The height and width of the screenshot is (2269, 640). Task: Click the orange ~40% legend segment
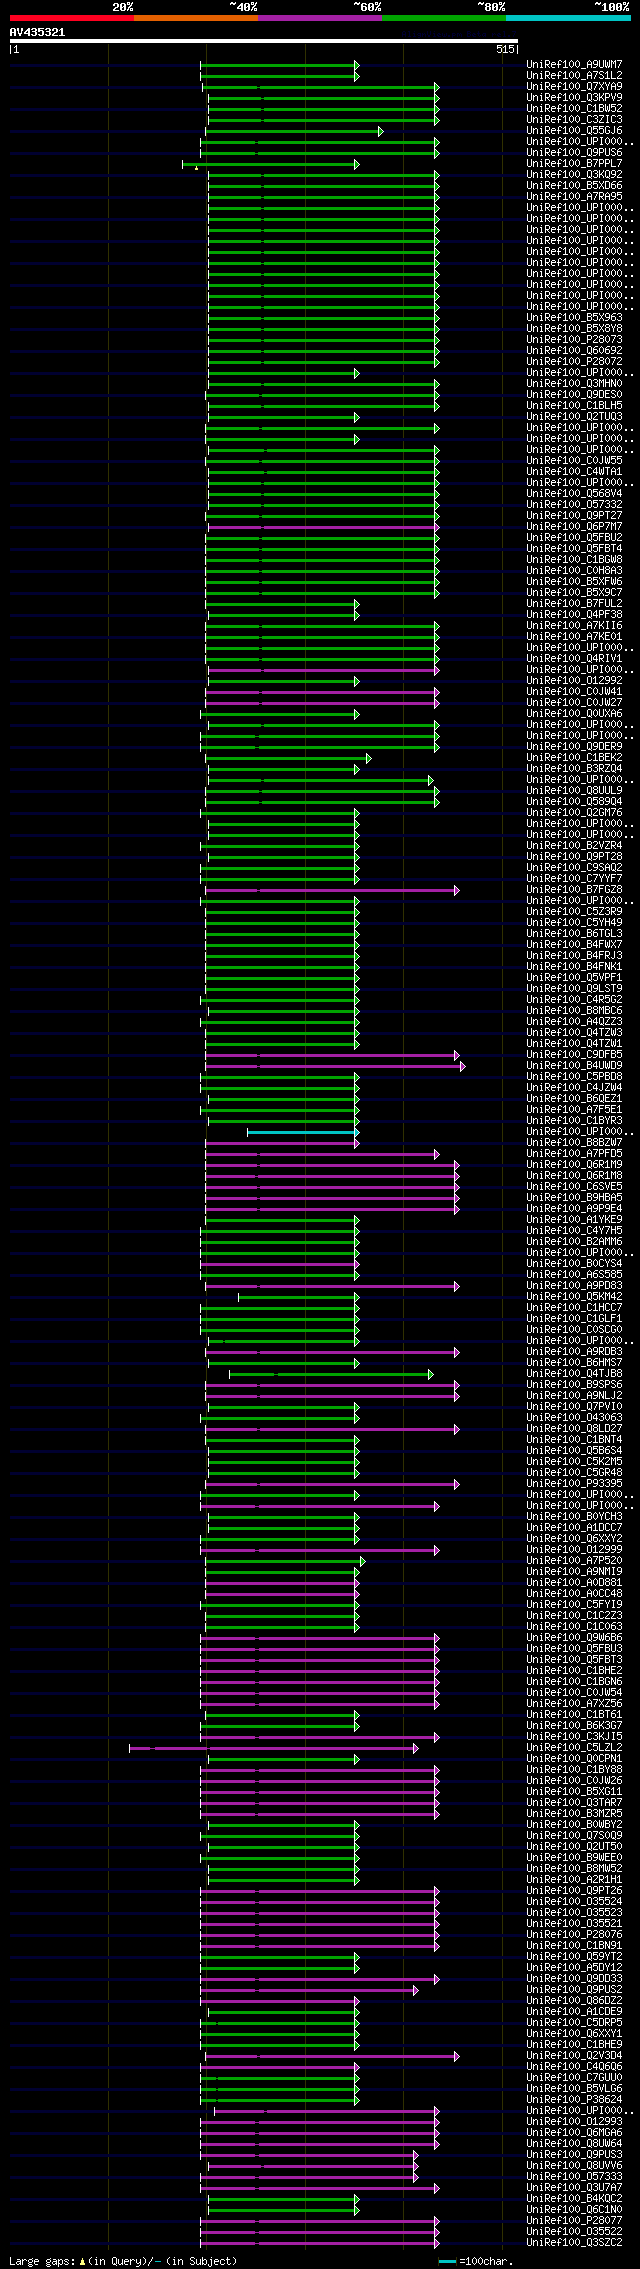point(196,18)
